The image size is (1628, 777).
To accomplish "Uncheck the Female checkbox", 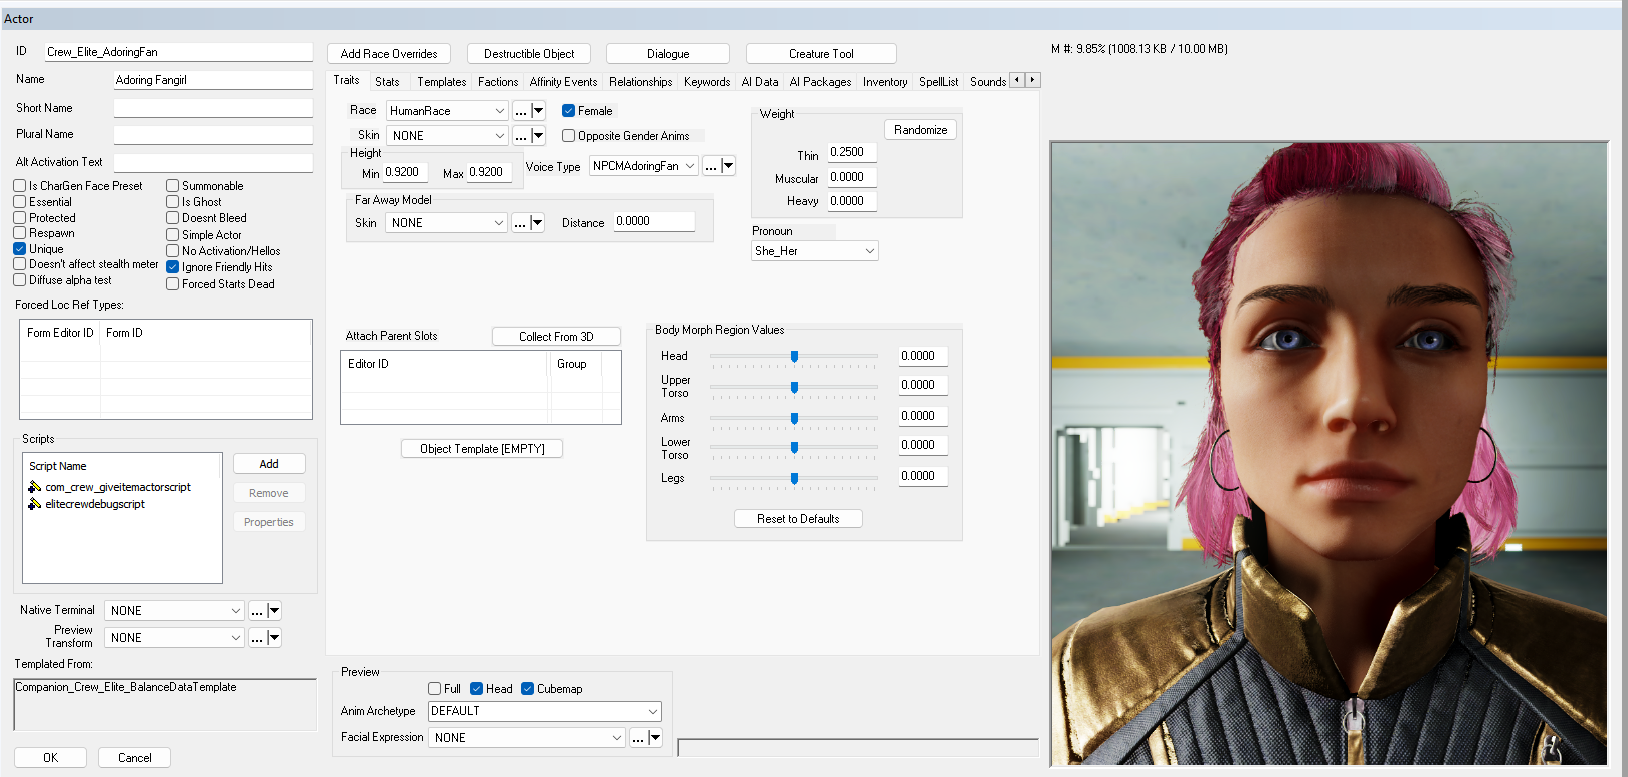I will coord(568,111).
